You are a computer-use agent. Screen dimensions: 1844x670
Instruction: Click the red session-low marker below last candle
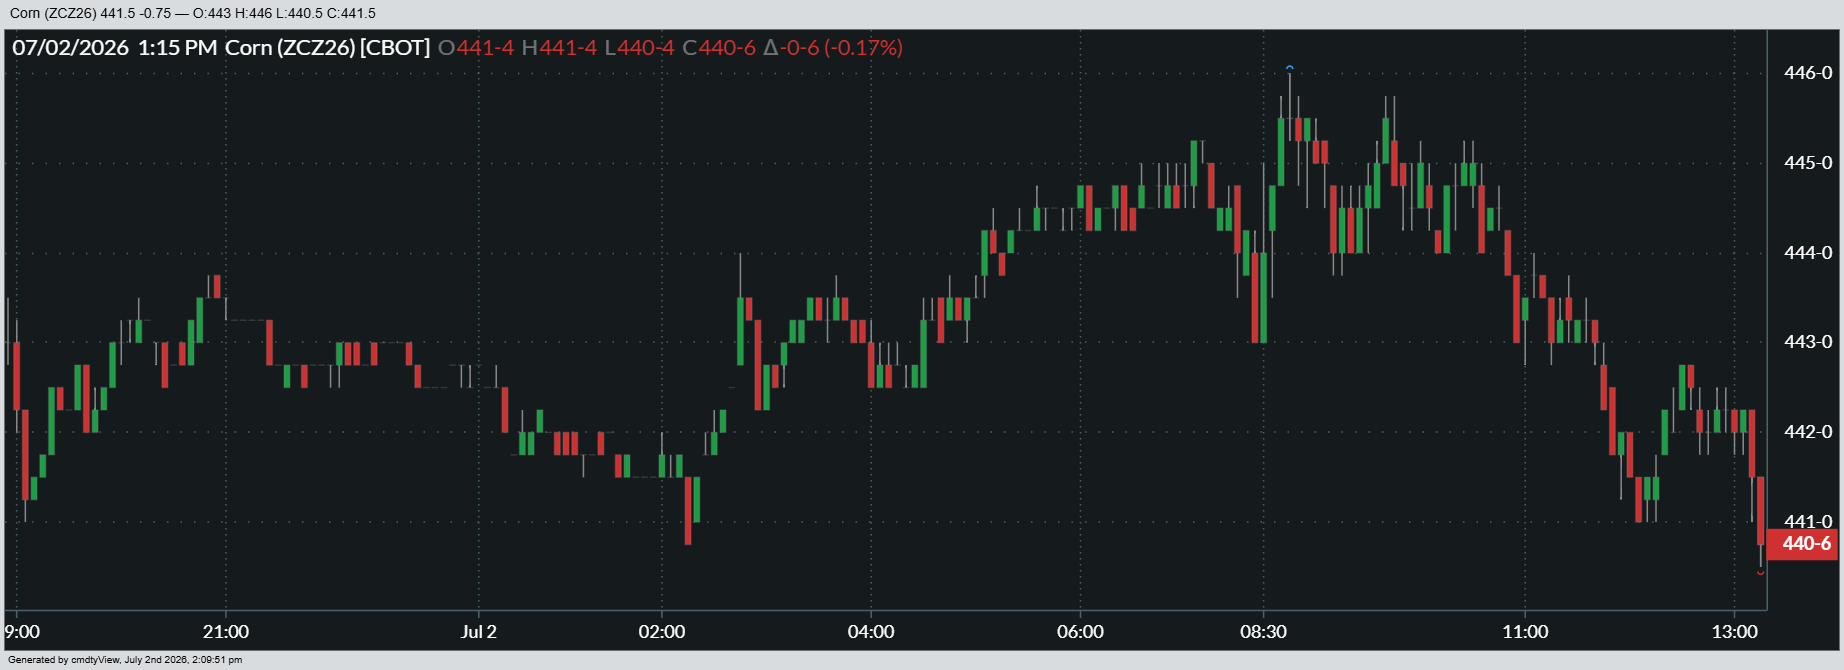pyautogui.click(x=1761, y=573)
